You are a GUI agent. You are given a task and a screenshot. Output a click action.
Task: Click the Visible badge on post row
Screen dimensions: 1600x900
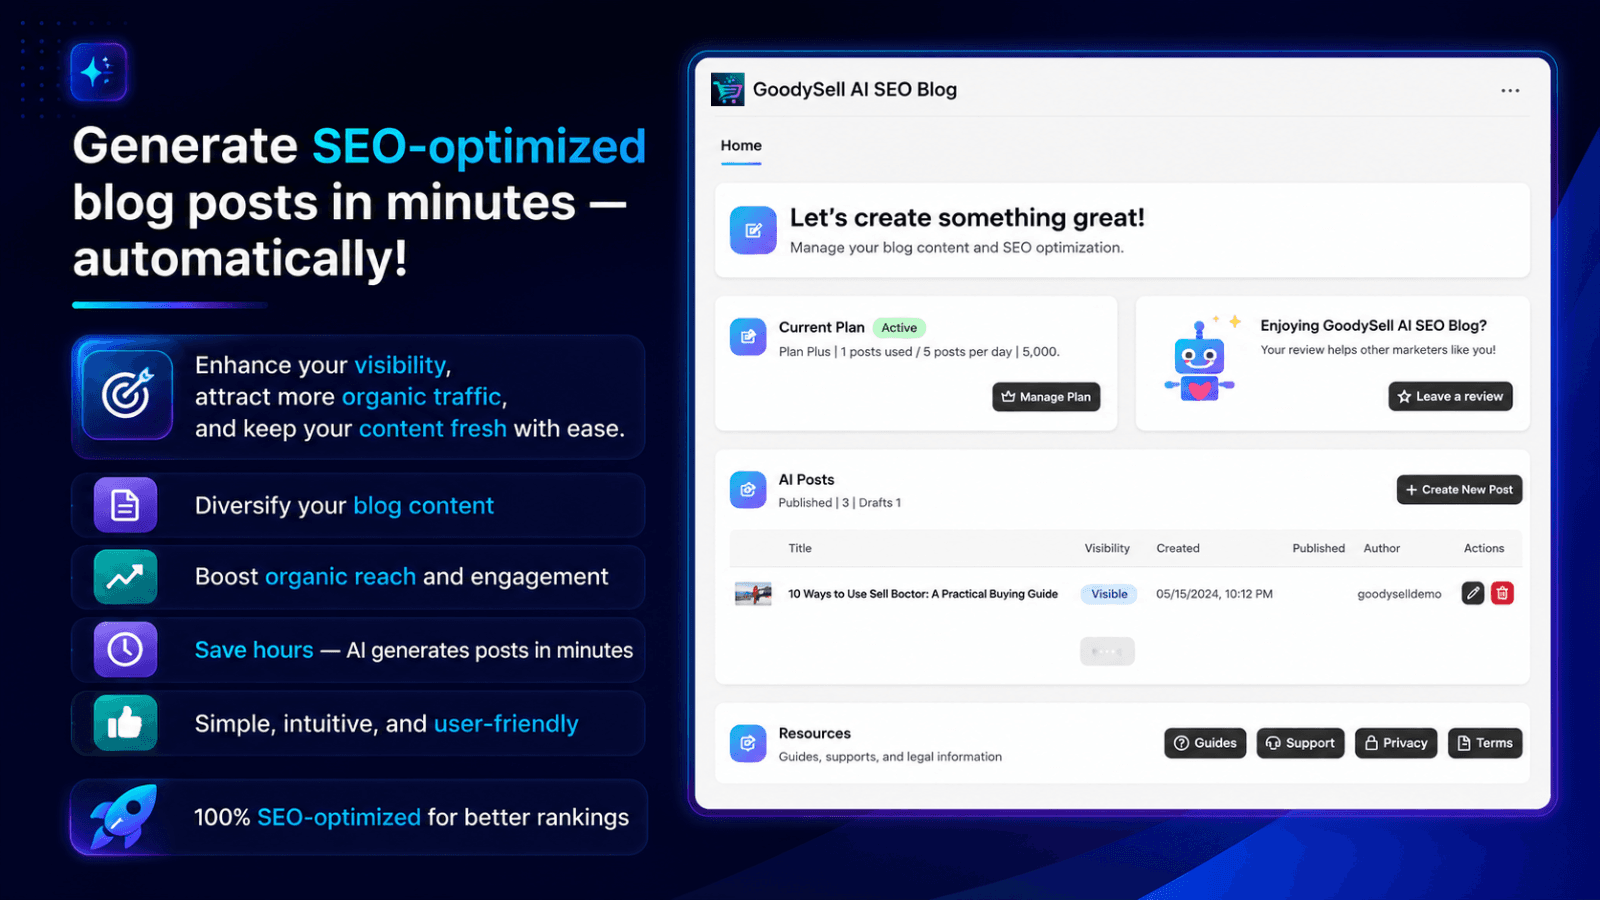click(1109, 594)
